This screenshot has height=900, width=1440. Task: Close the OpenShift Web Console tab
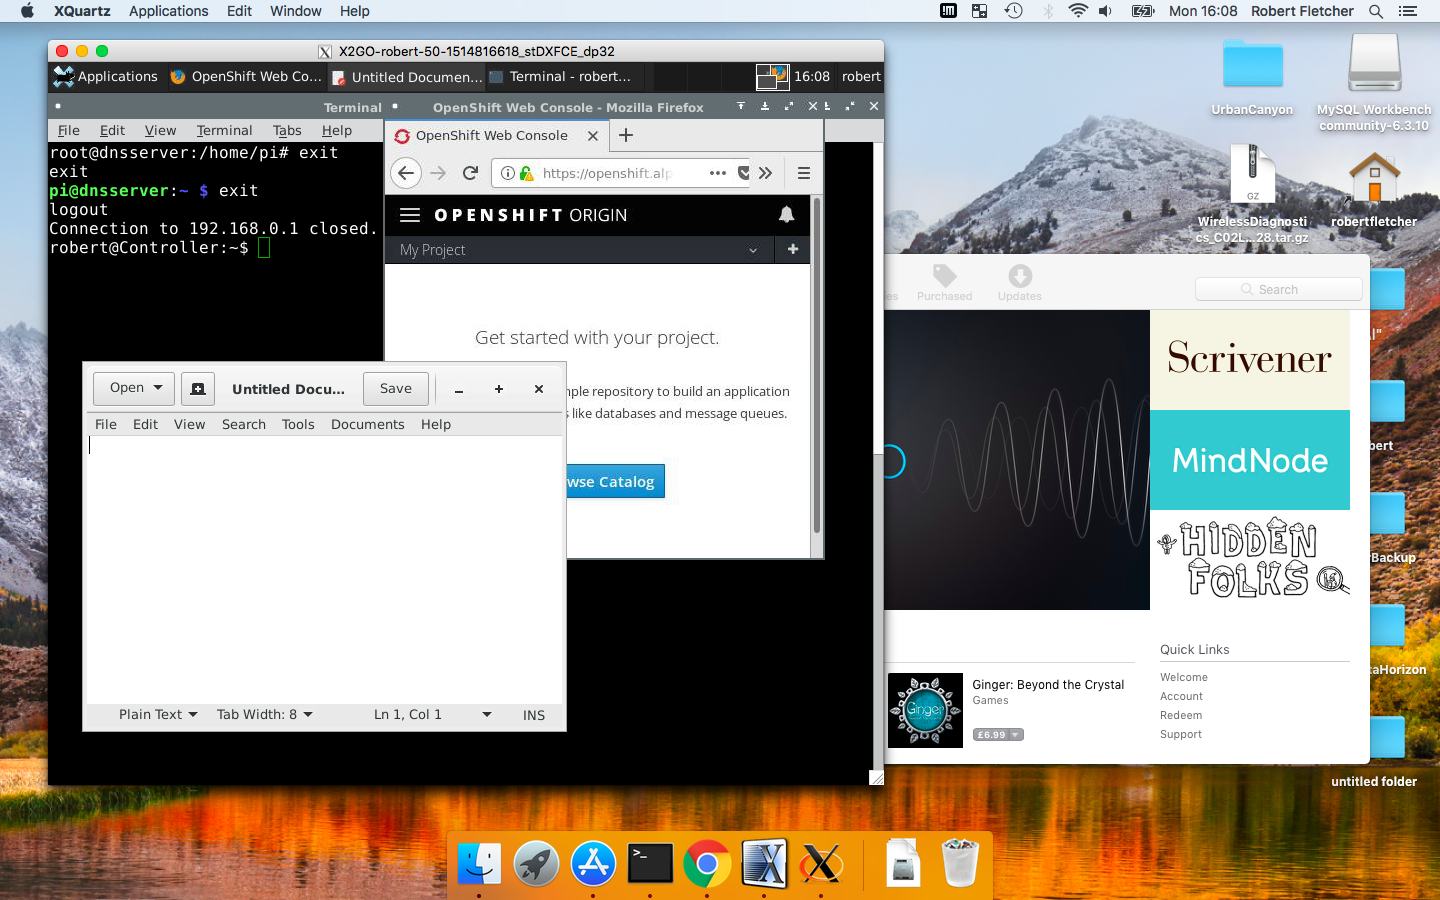point(593,135)
